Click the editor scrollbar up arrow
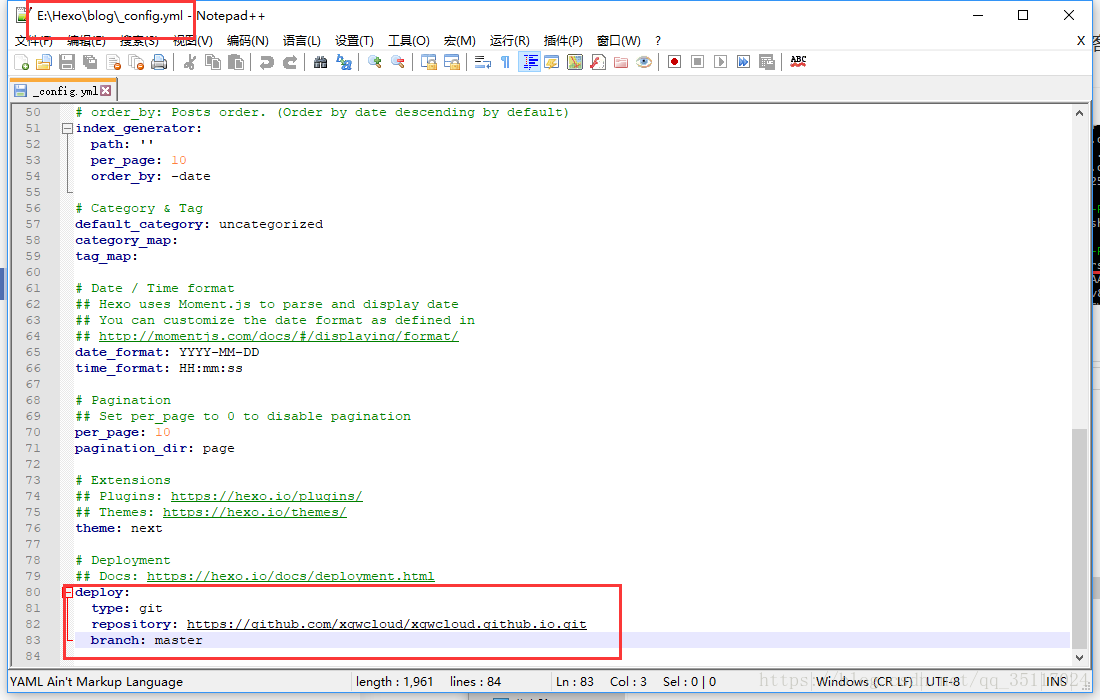This screenshot has width=1100, height=700. click(x=1079, y=113)
